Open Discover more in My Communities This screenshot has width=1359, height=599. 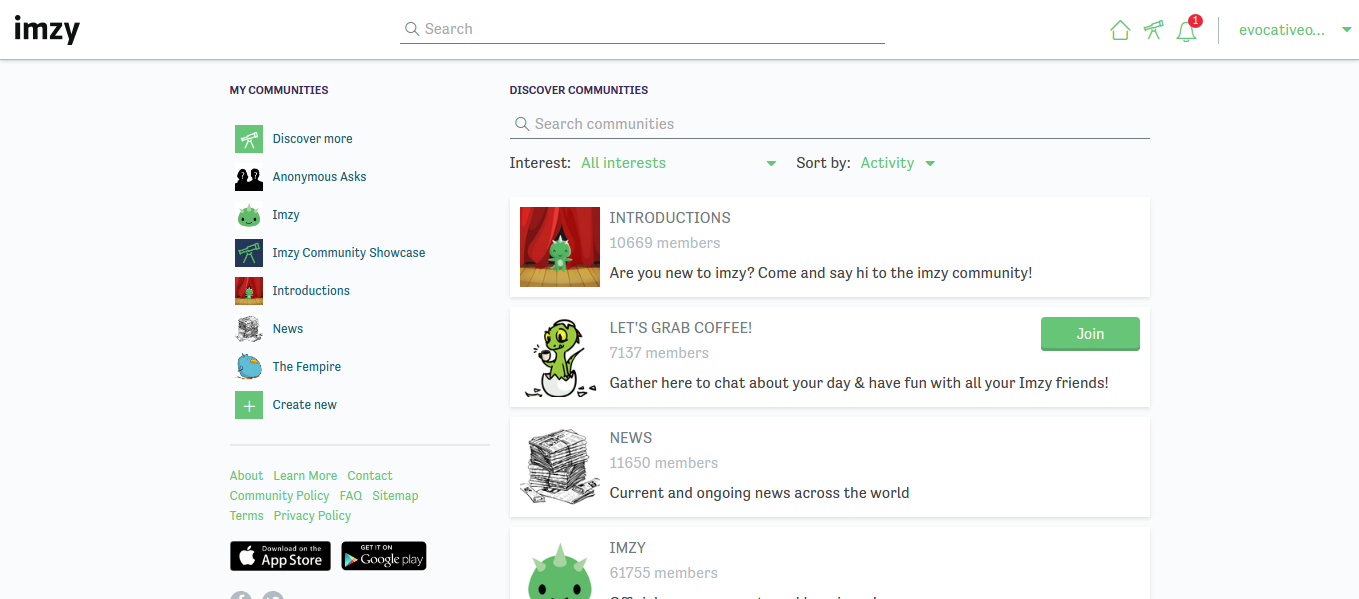click(x=312, y=139)
